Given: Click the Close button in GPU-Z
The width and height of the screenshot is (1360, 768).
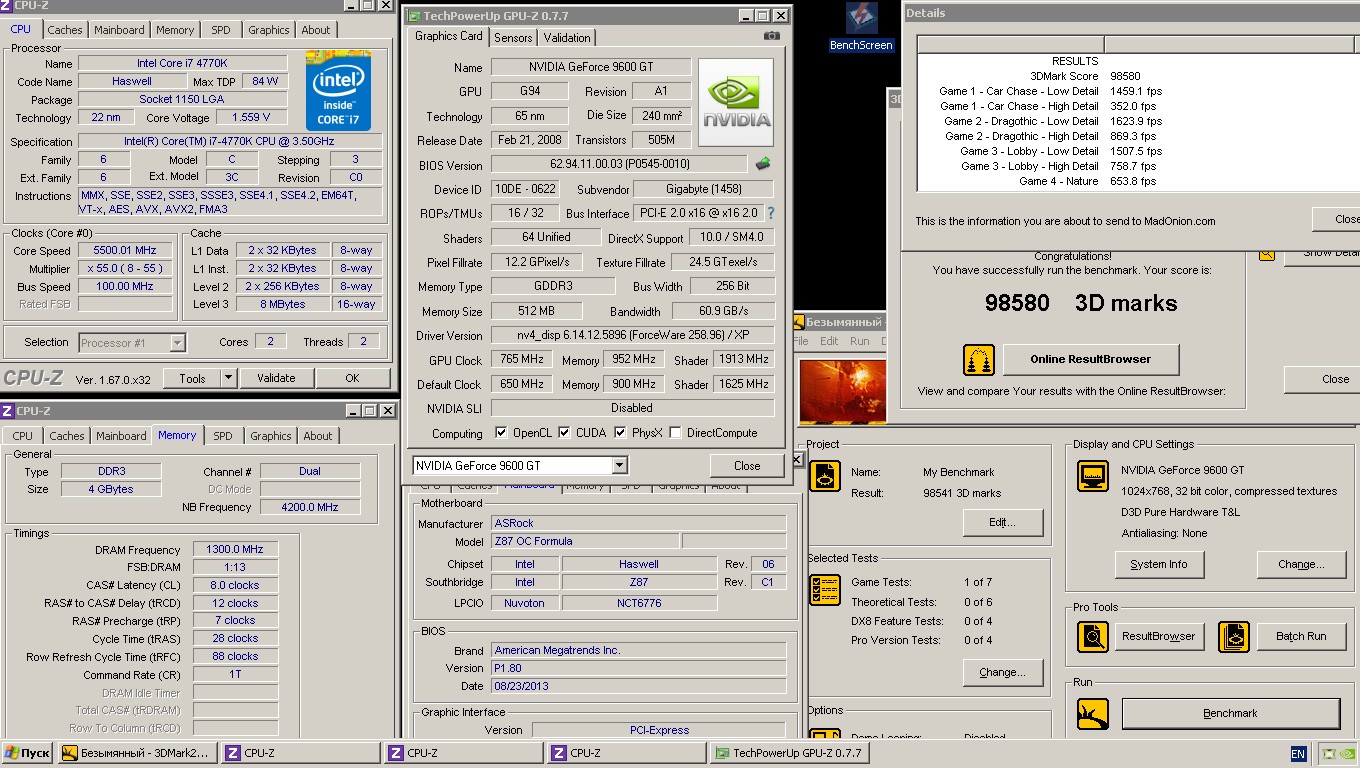Looking at the screenshot, I should 747,465.
